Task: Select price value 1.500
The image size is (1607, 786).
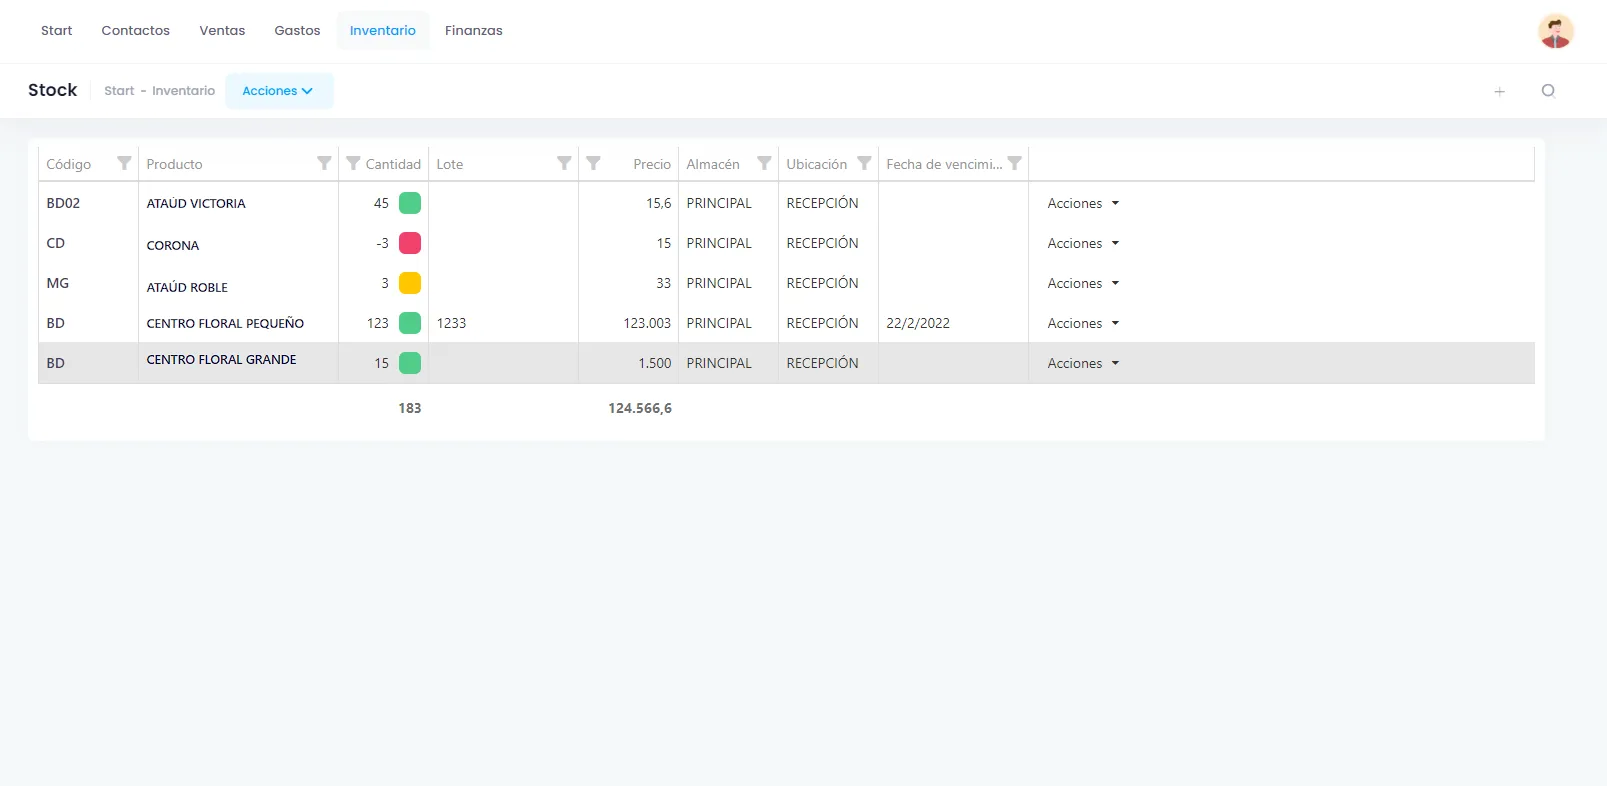Action: (x=655, y=363)
